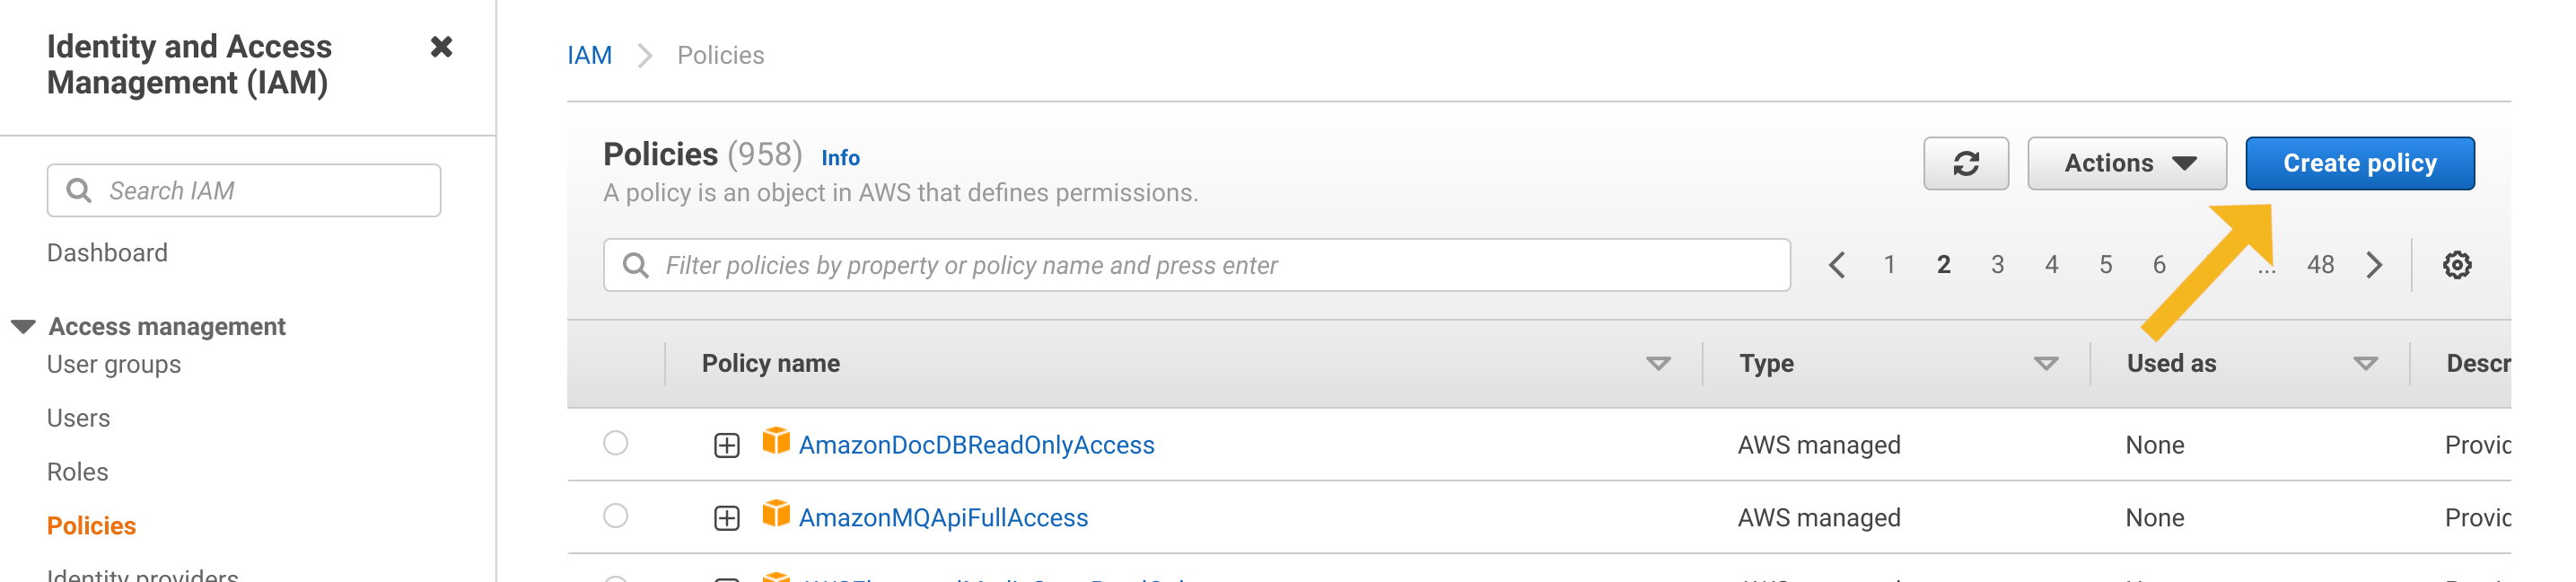Open the Actions dropdown

click(2126, 163)
